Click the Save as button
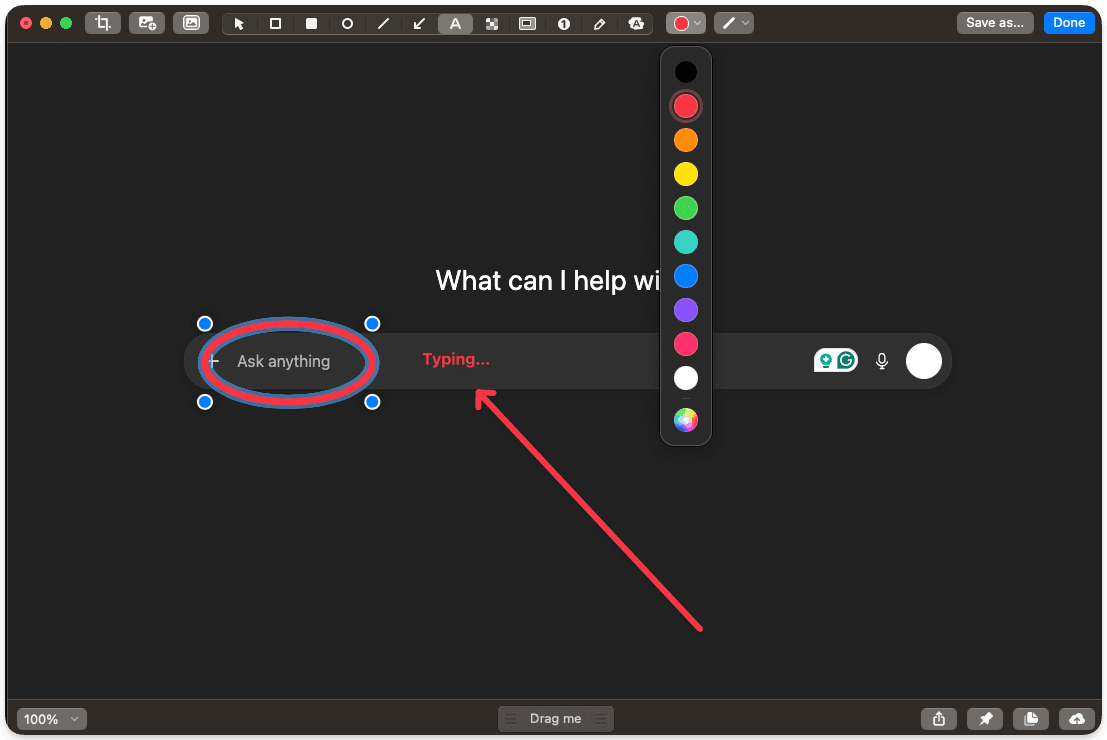 coord(994,22)
